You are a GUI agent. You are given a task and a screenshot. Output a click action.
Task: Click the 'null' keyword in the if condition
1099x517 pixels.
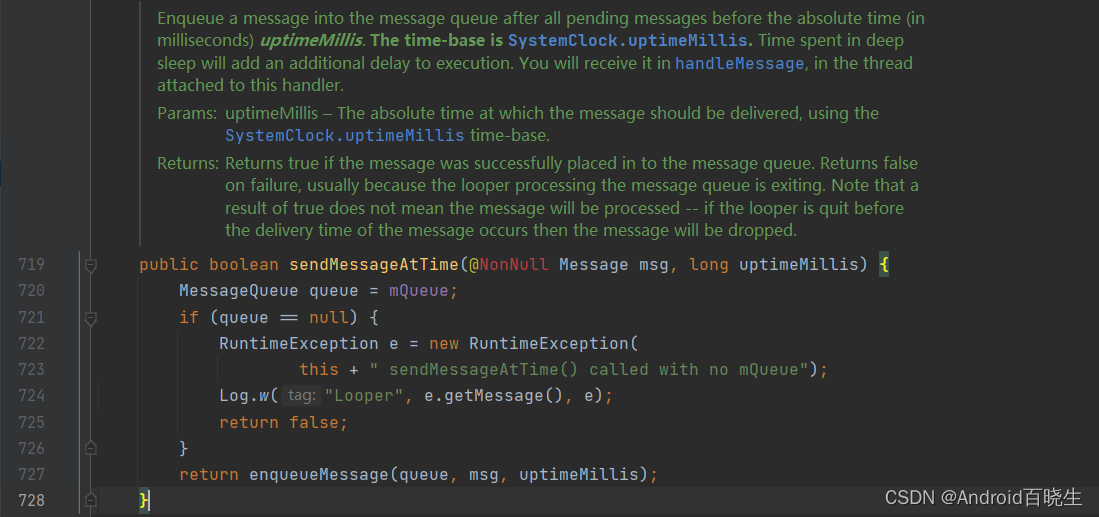(x=329, y=317)
